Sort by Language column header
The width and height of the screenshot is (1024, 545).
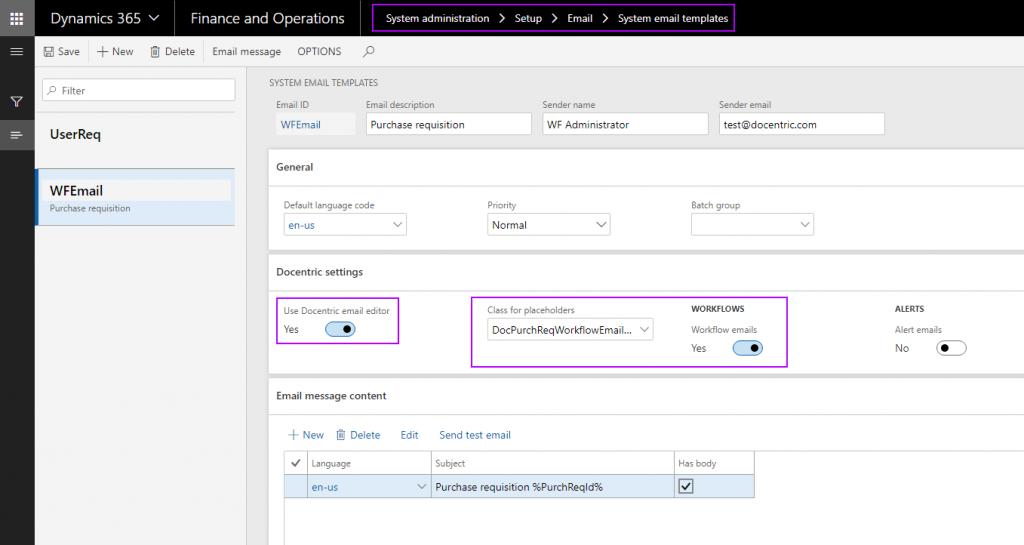tap(369, 463)
